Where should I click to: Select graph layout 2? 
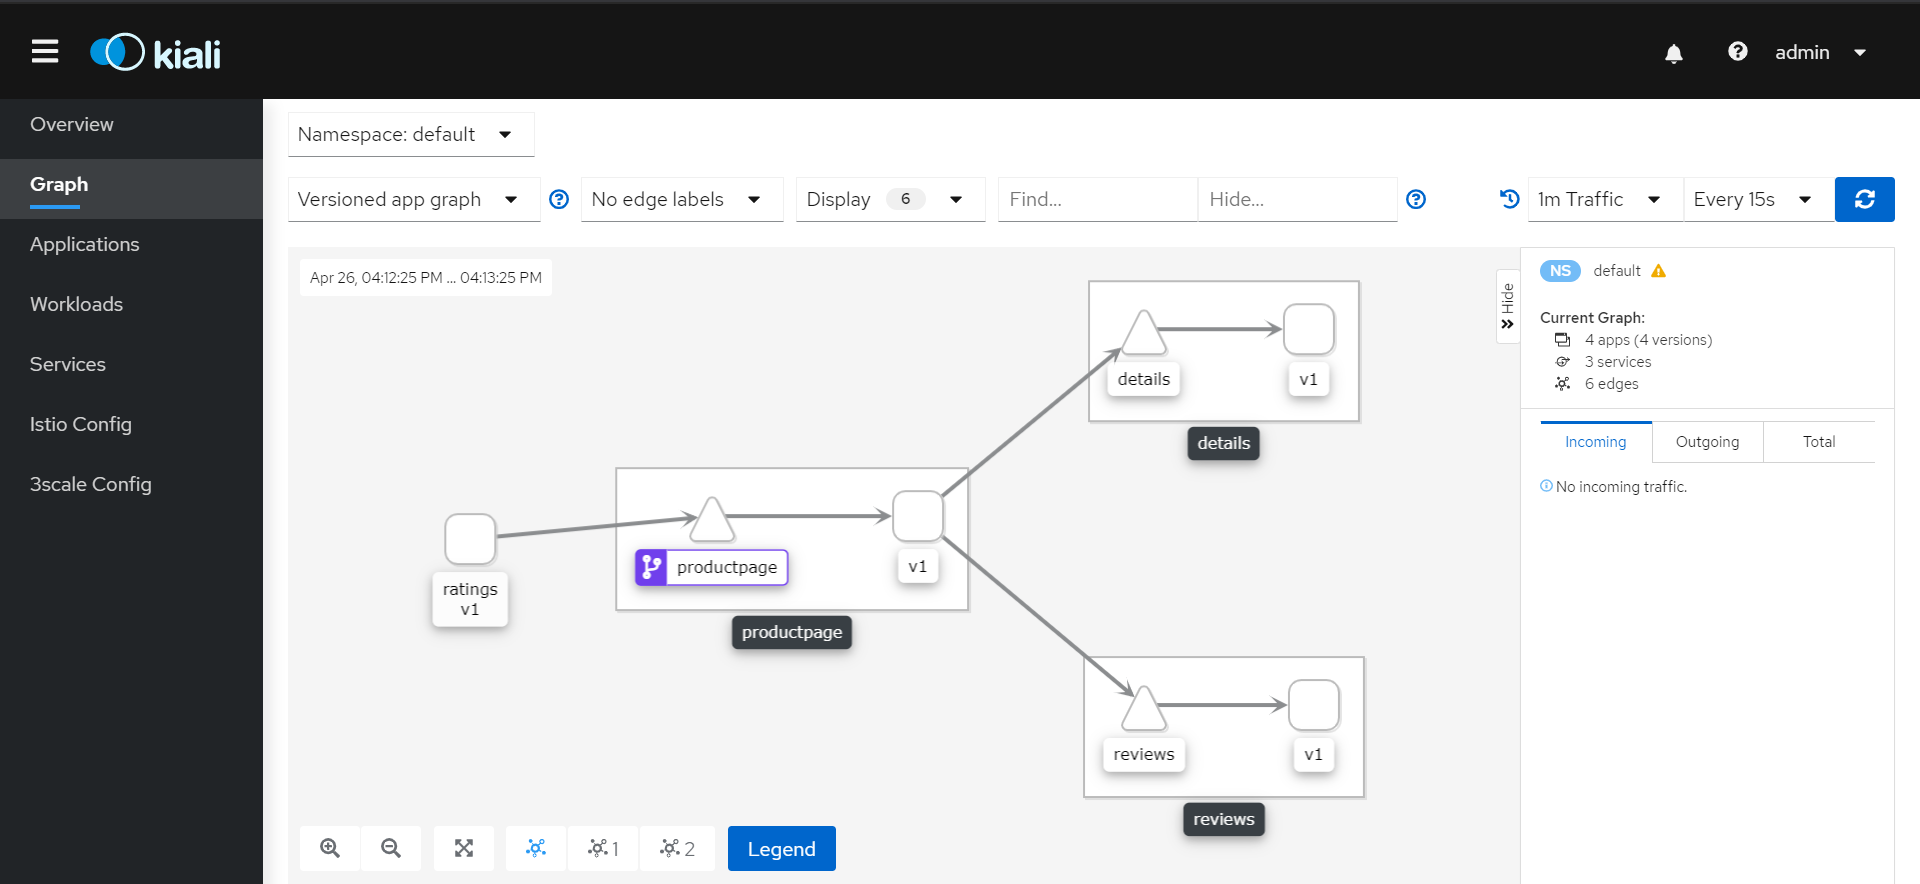tap(677, 848)
